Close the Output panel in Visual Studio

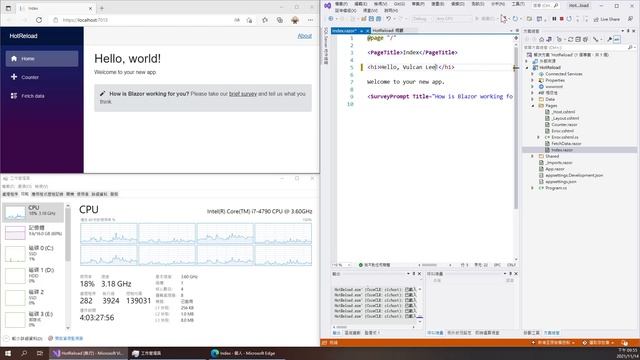tap(419, 273)
